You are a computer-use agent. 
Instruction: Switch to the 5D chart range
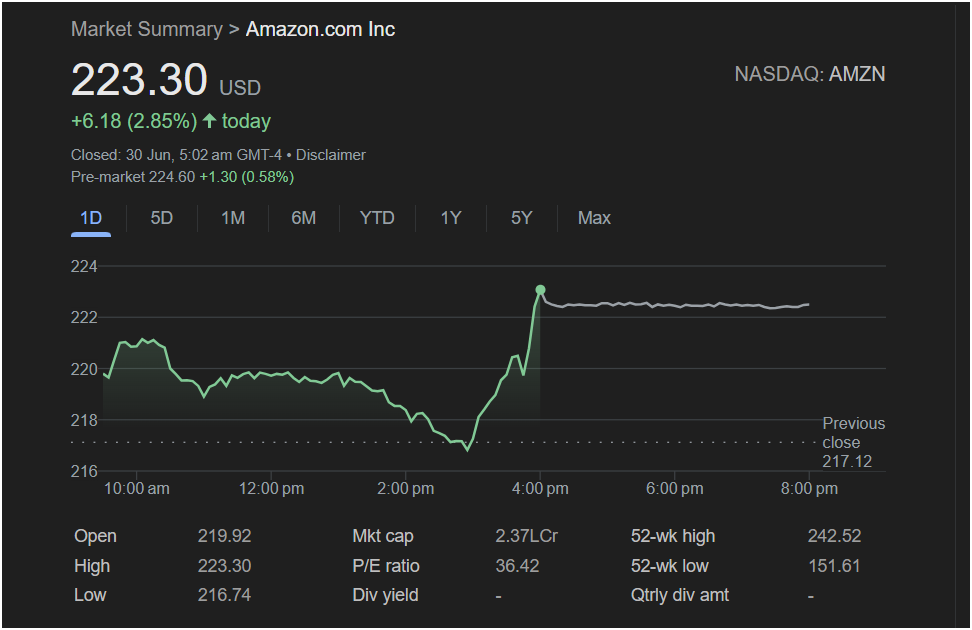[x=162, y=218]
